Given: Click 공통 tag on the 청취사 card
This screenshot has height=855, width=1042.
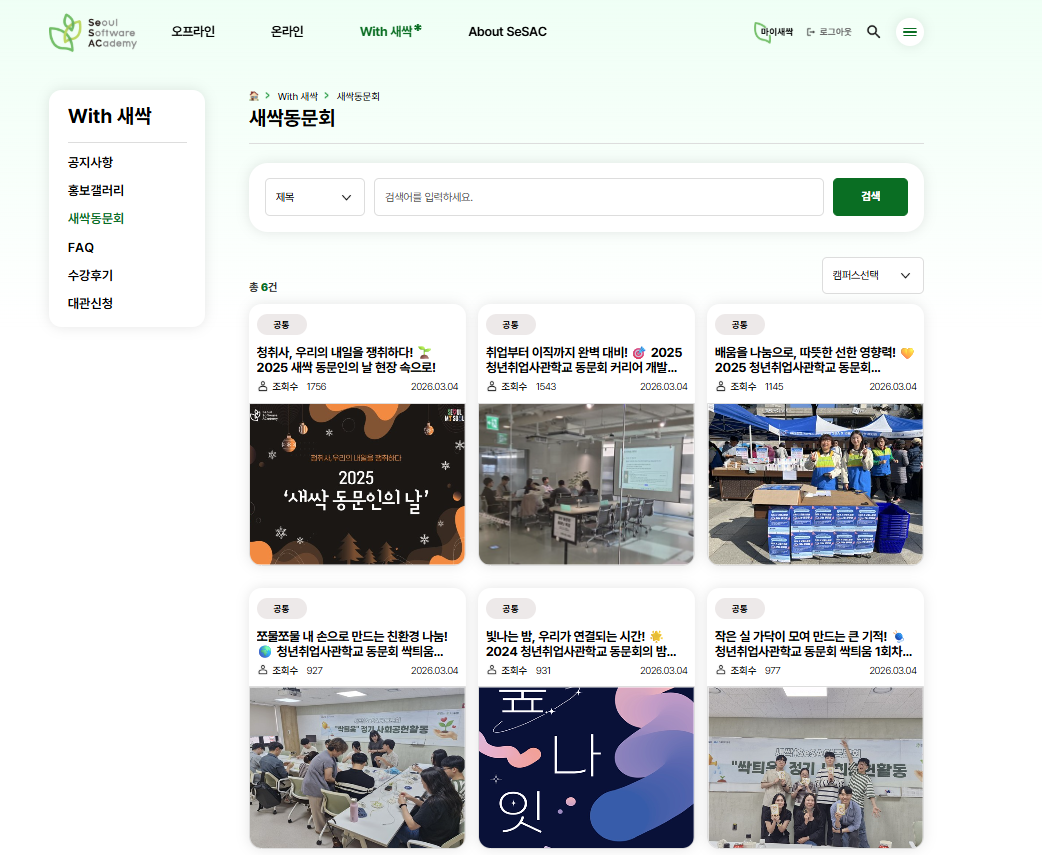Looking at the screenshot, I should pyautogui.click(x=282, y=325).
